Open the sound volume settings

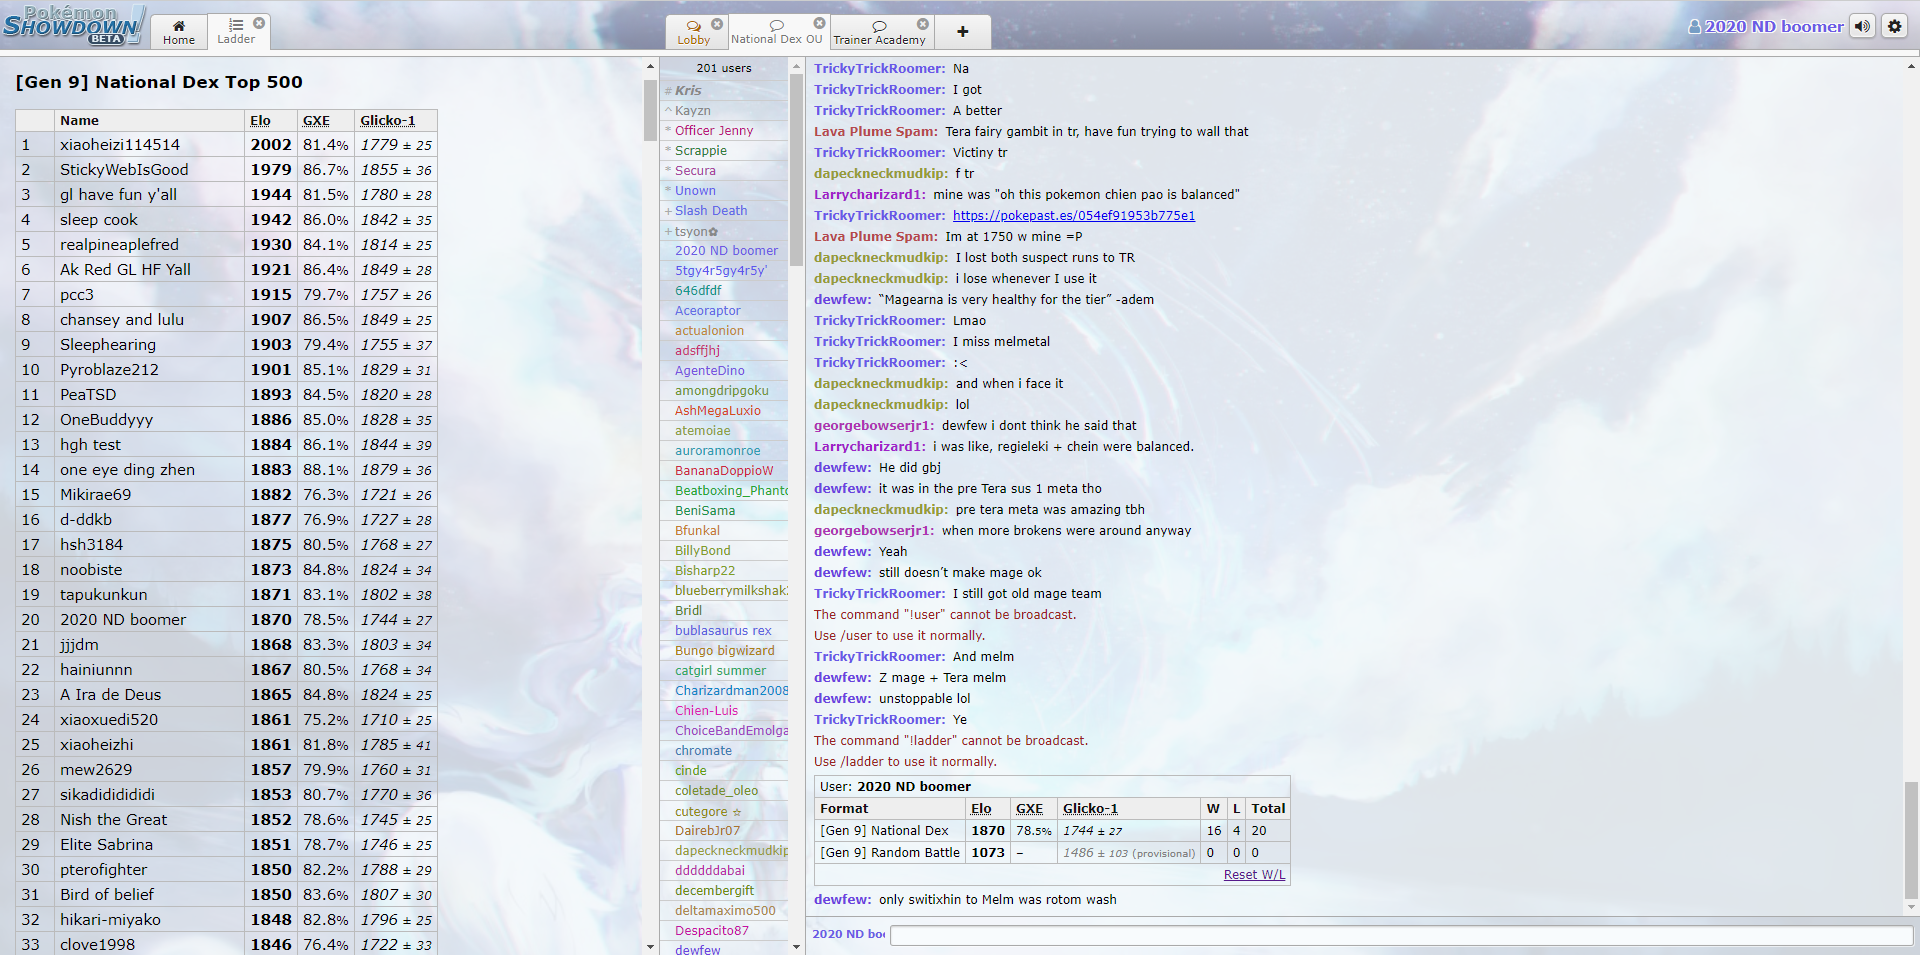1862,27
